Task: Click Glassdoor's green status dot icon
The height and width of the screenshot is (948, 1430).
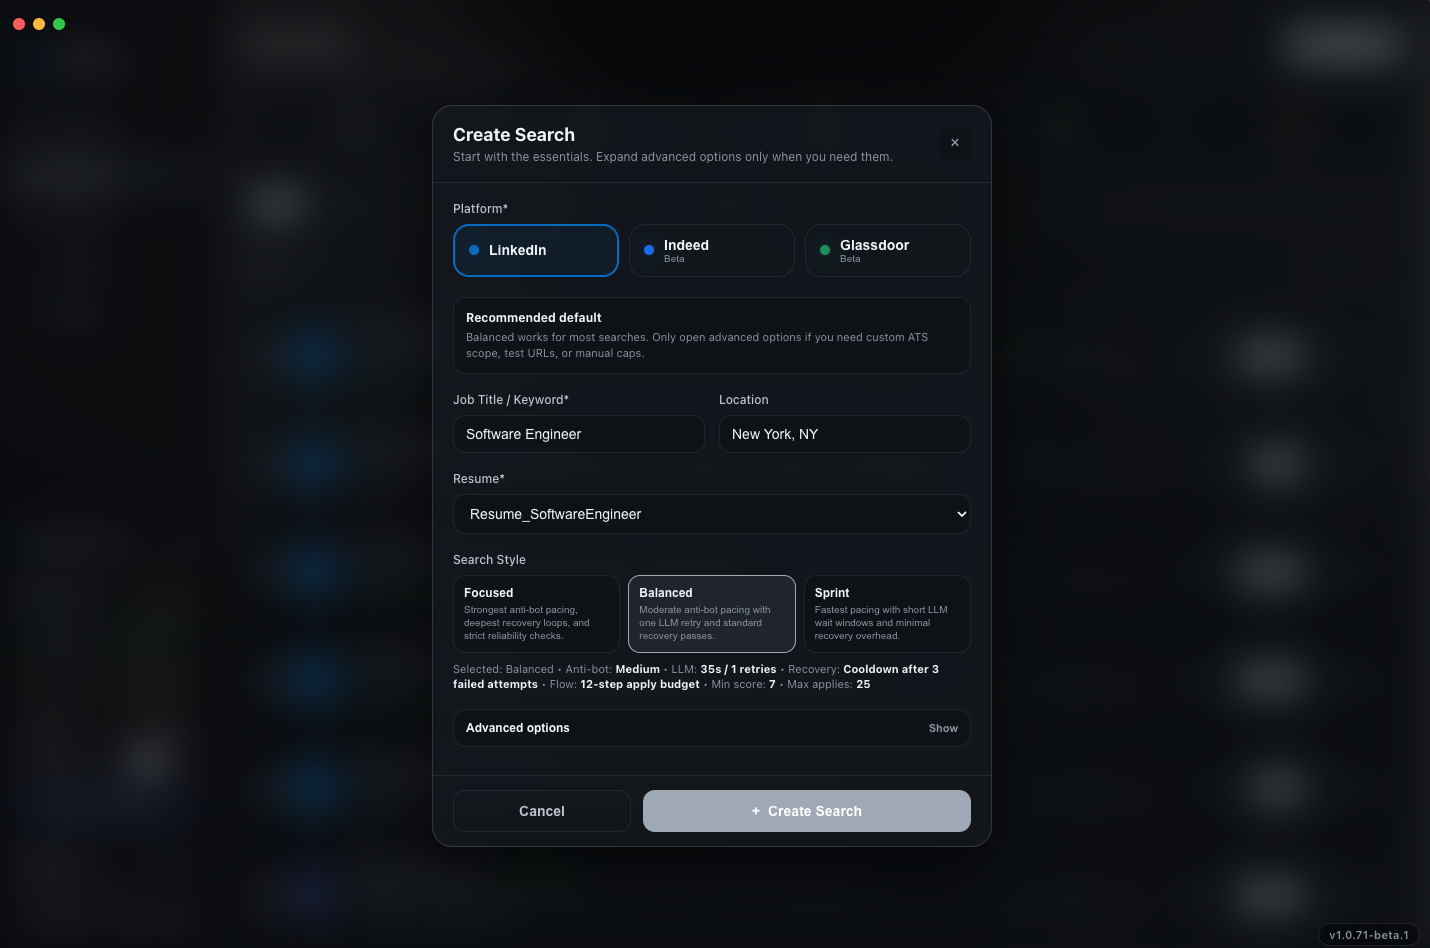Action: point(825,250)
